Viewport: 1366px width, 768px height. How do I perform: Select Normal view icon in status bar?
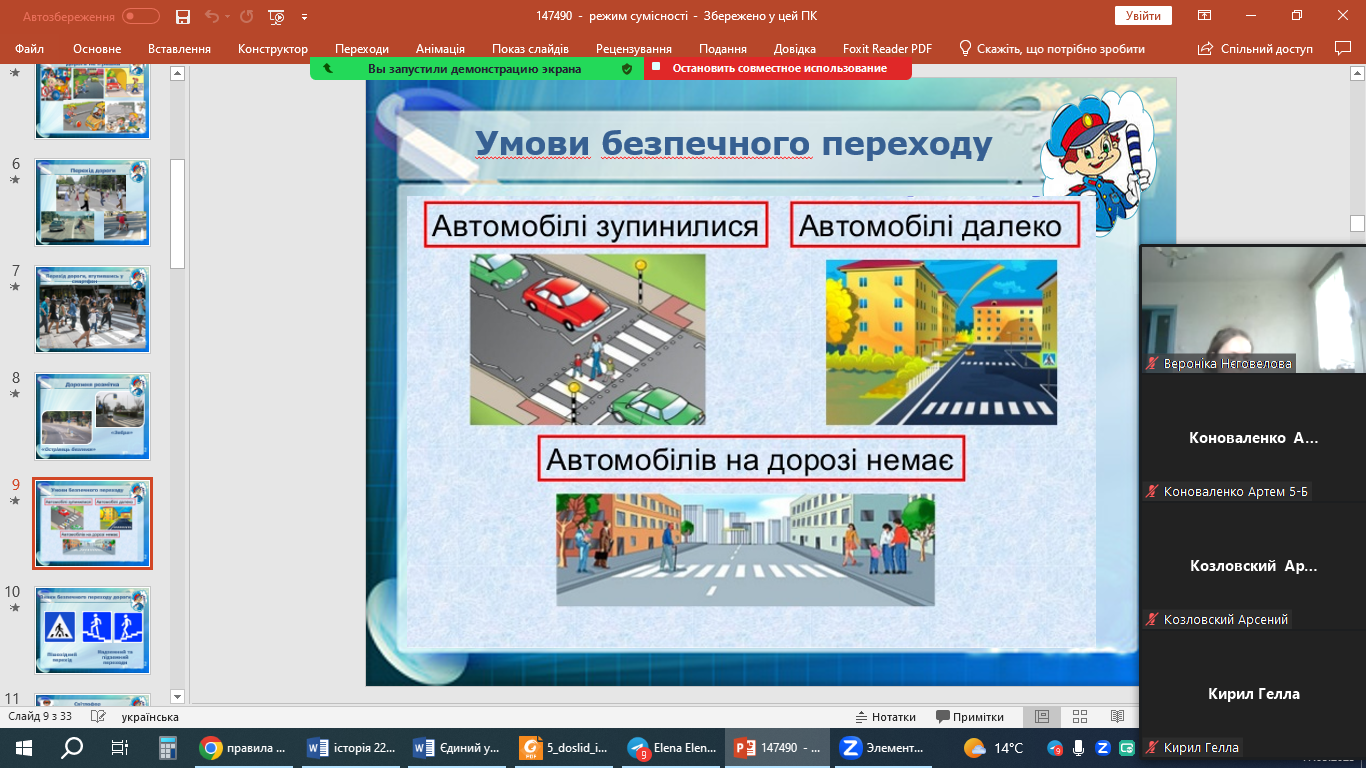tap(1042, 717)
